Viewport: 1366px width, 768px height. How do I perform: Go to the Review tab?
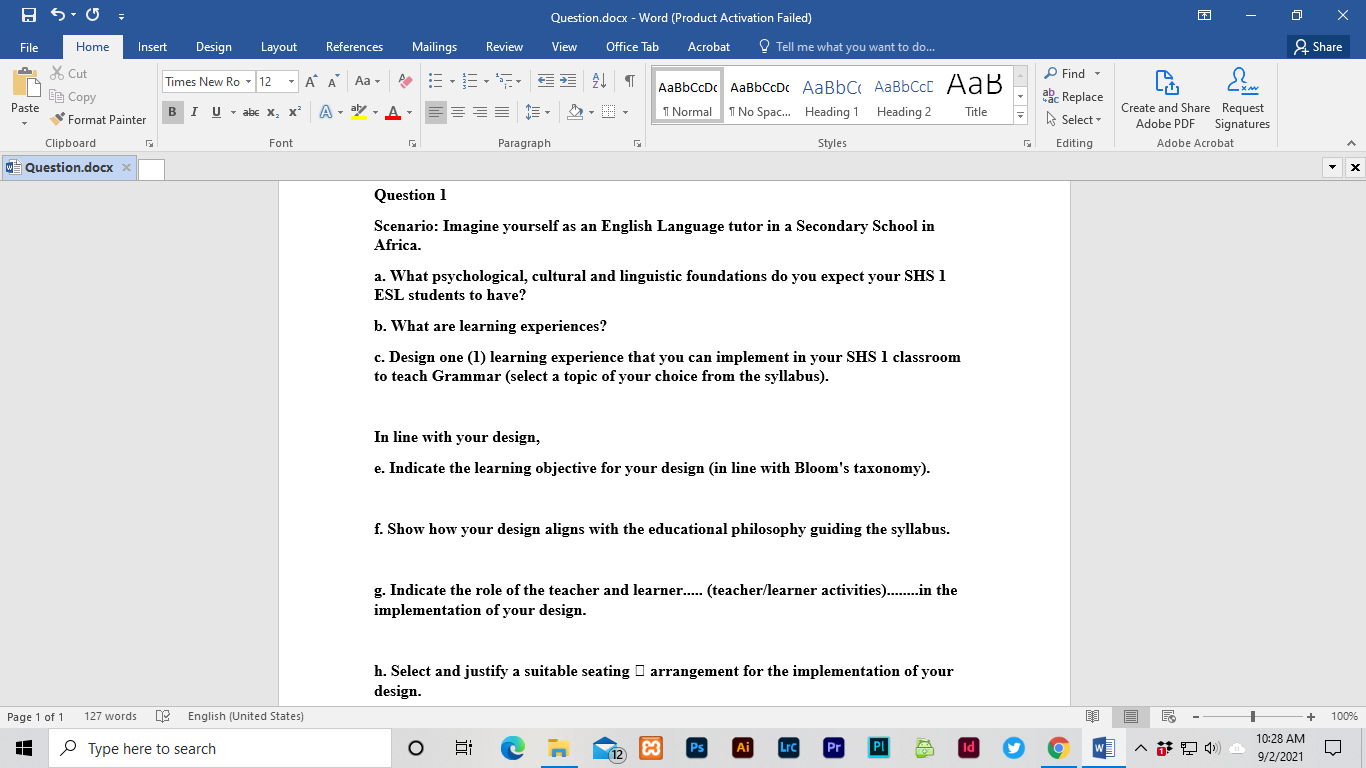click(504, 47)
